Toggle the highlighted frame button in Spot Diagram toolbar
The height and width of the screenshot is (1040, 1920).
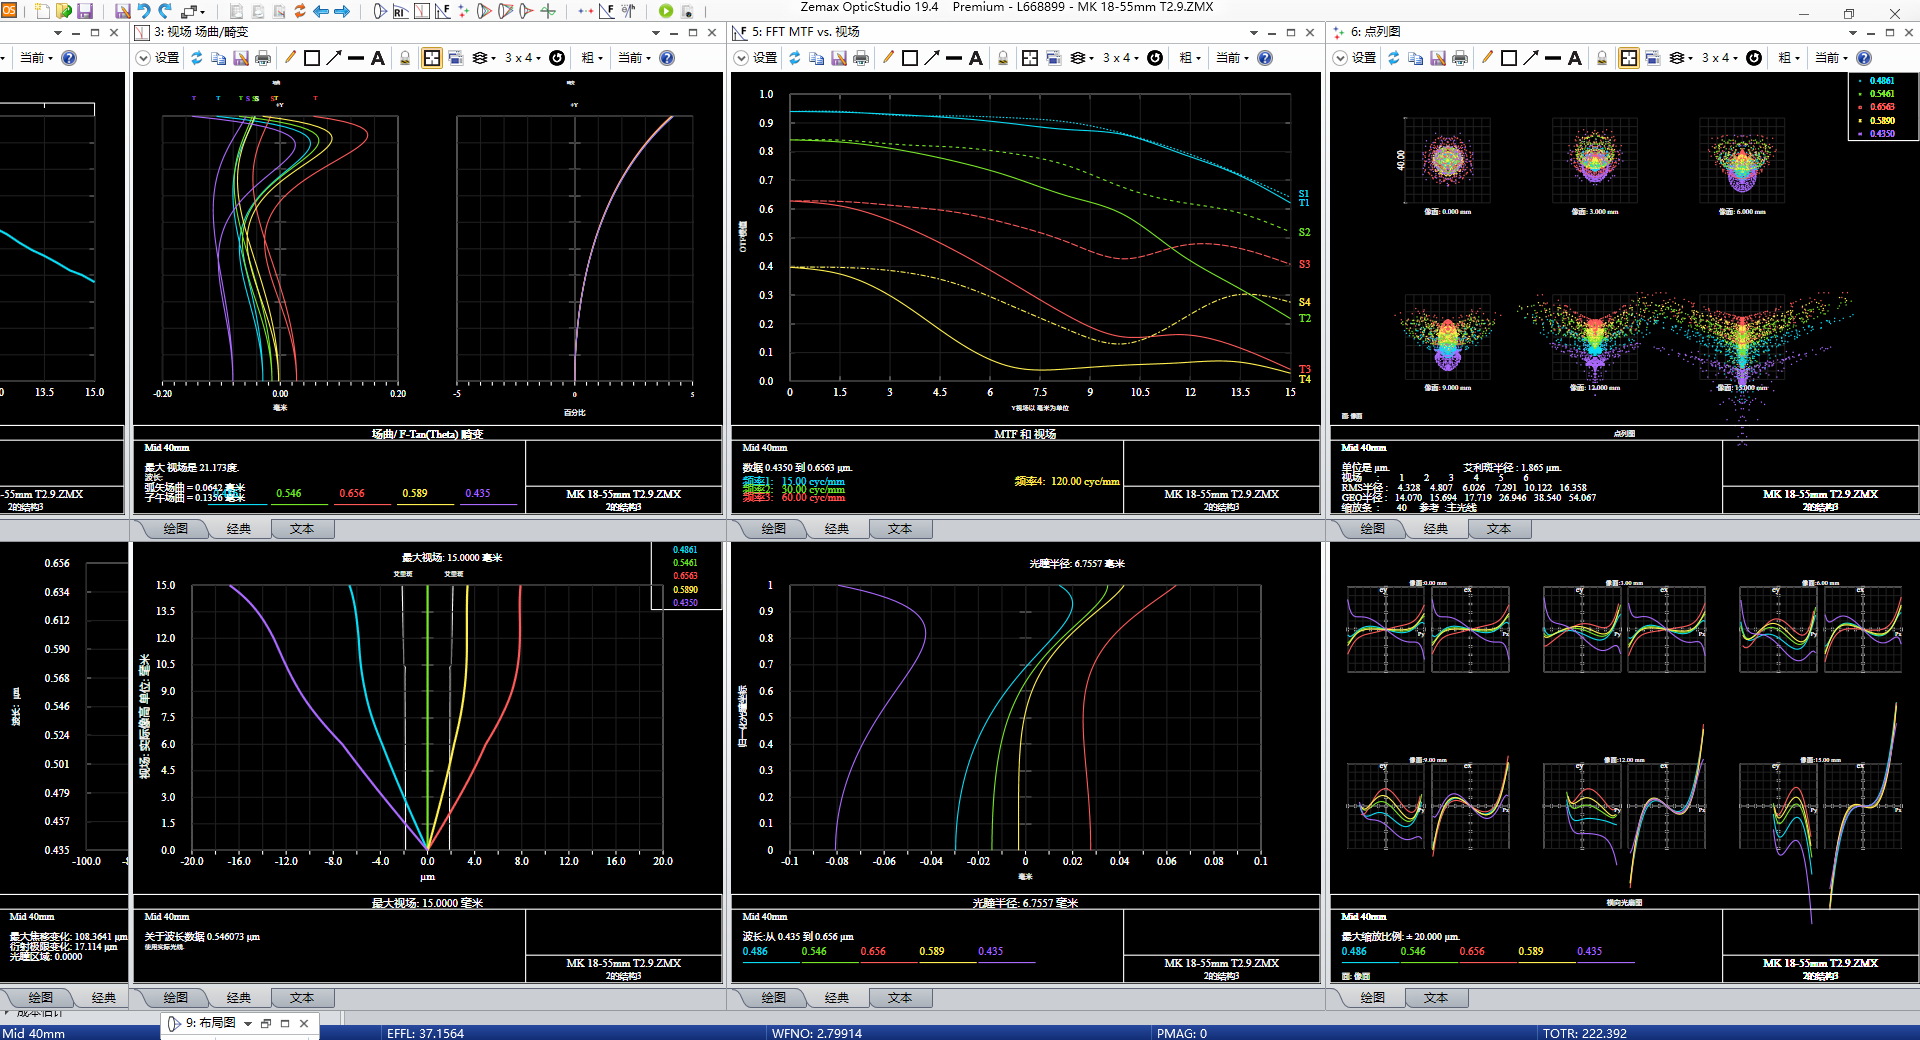point(1629,58)
